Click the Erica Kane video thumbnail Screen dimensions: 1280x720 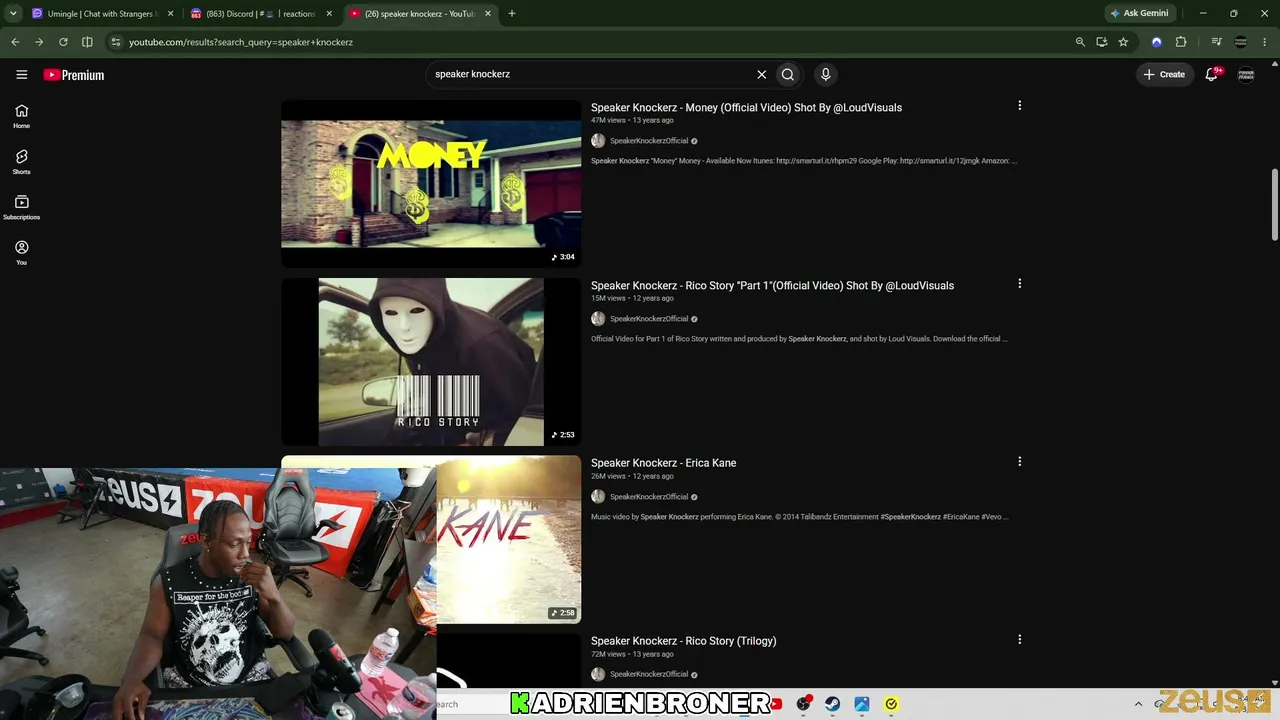[x=508, y=540]
